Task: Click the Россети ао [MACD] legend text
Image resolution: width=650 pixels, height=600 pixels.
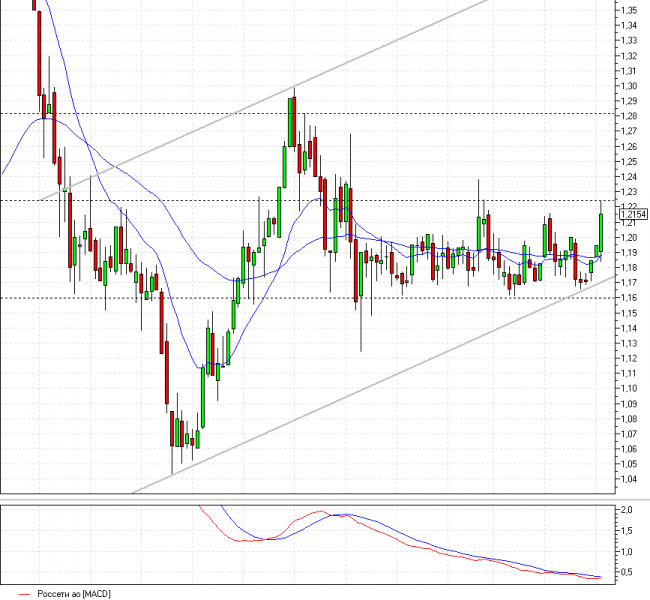Action: click(74, 594)
